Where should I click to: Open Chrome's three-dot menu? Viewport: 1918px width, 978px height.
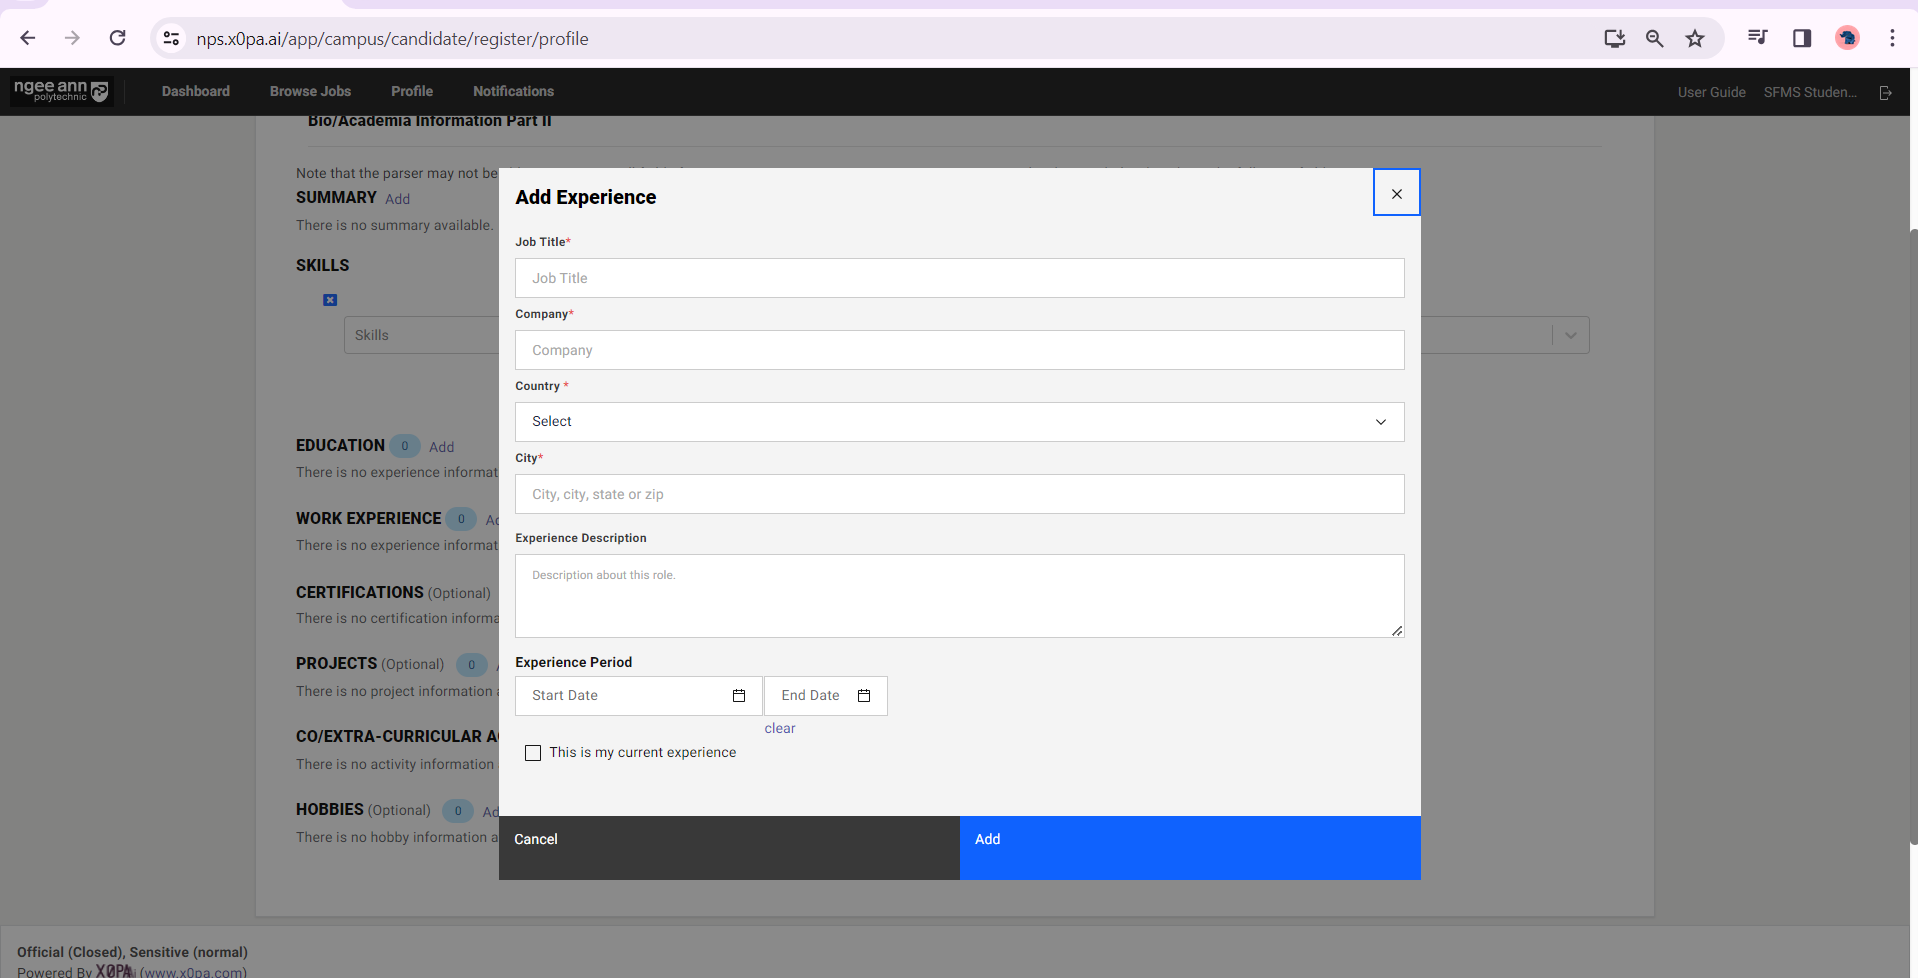[1892, 39]
